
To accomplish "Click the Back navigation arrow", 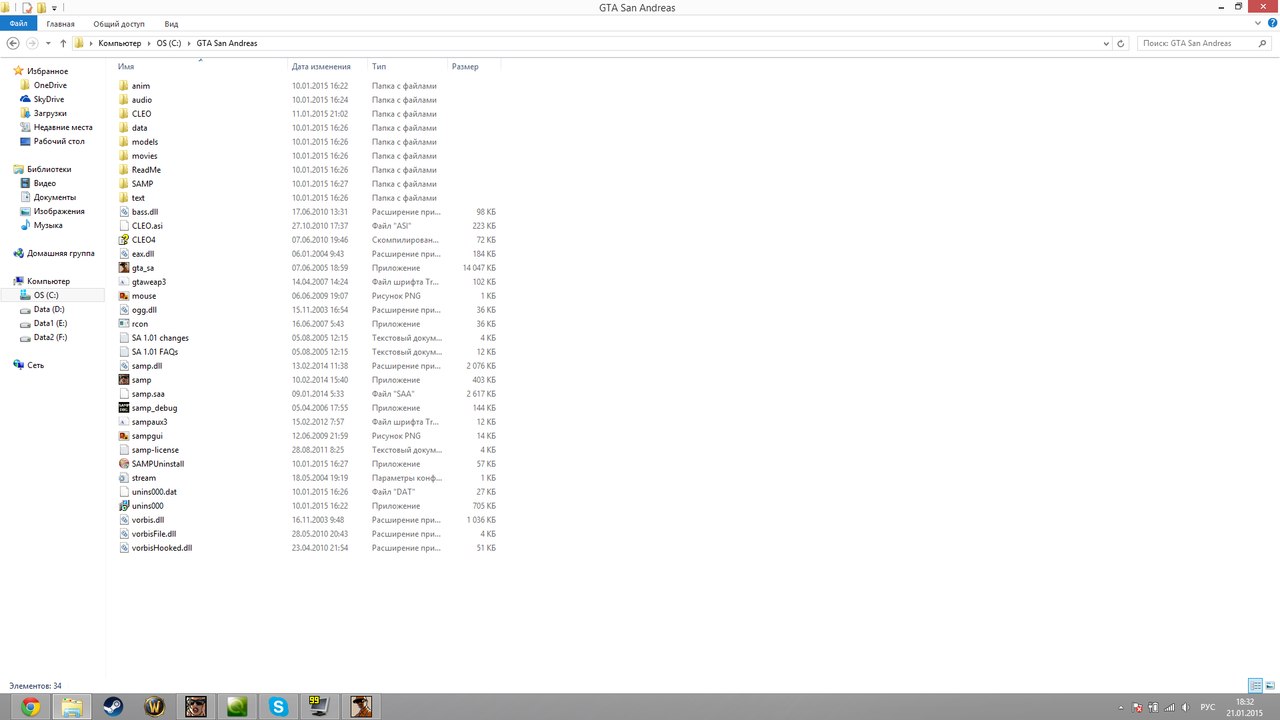I will click(14, 43).
